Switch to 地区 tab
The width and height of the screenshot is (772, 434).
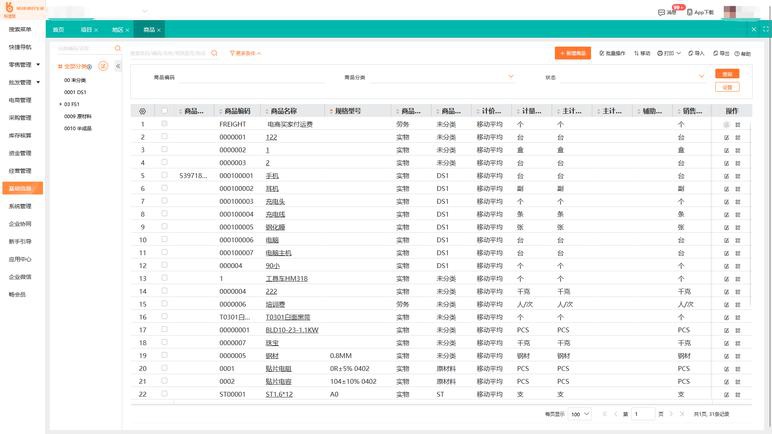point(117,30)
